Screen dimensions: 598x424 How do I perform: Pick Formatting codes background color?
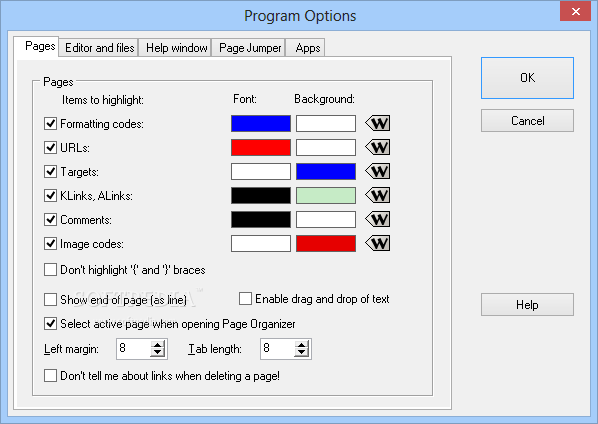(326, 124)
